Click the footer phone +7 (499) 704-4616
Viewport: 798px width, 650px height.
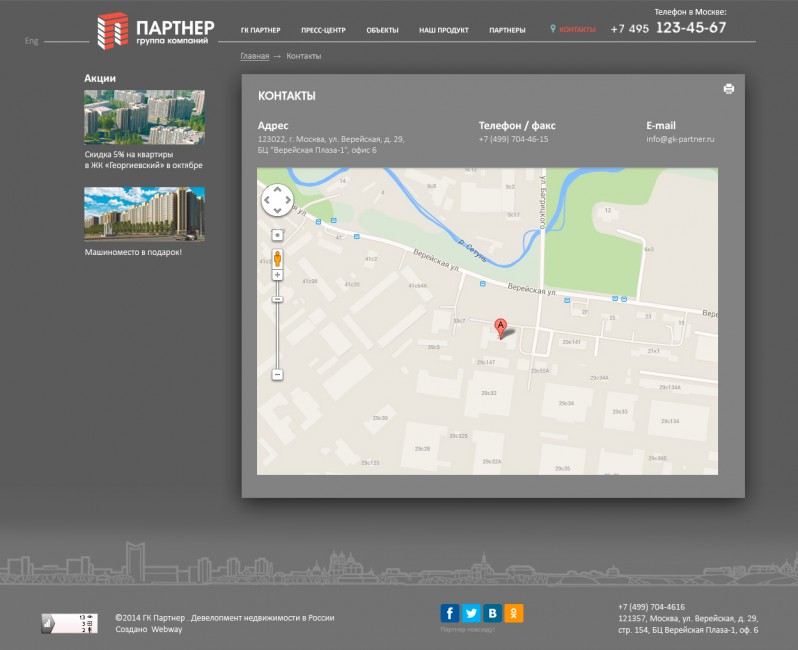pos(651,607)
